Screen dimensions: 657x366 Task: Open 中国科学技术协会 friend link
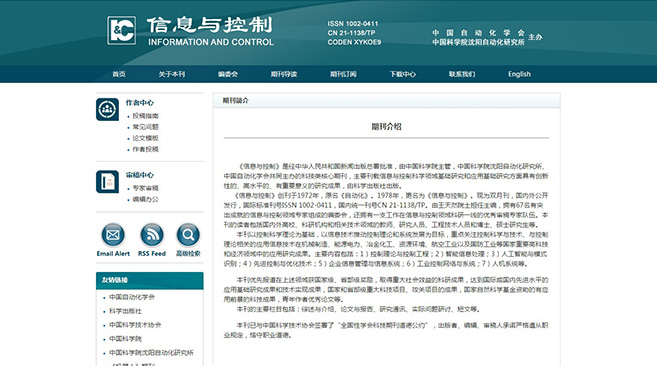(x=135, y=325)
